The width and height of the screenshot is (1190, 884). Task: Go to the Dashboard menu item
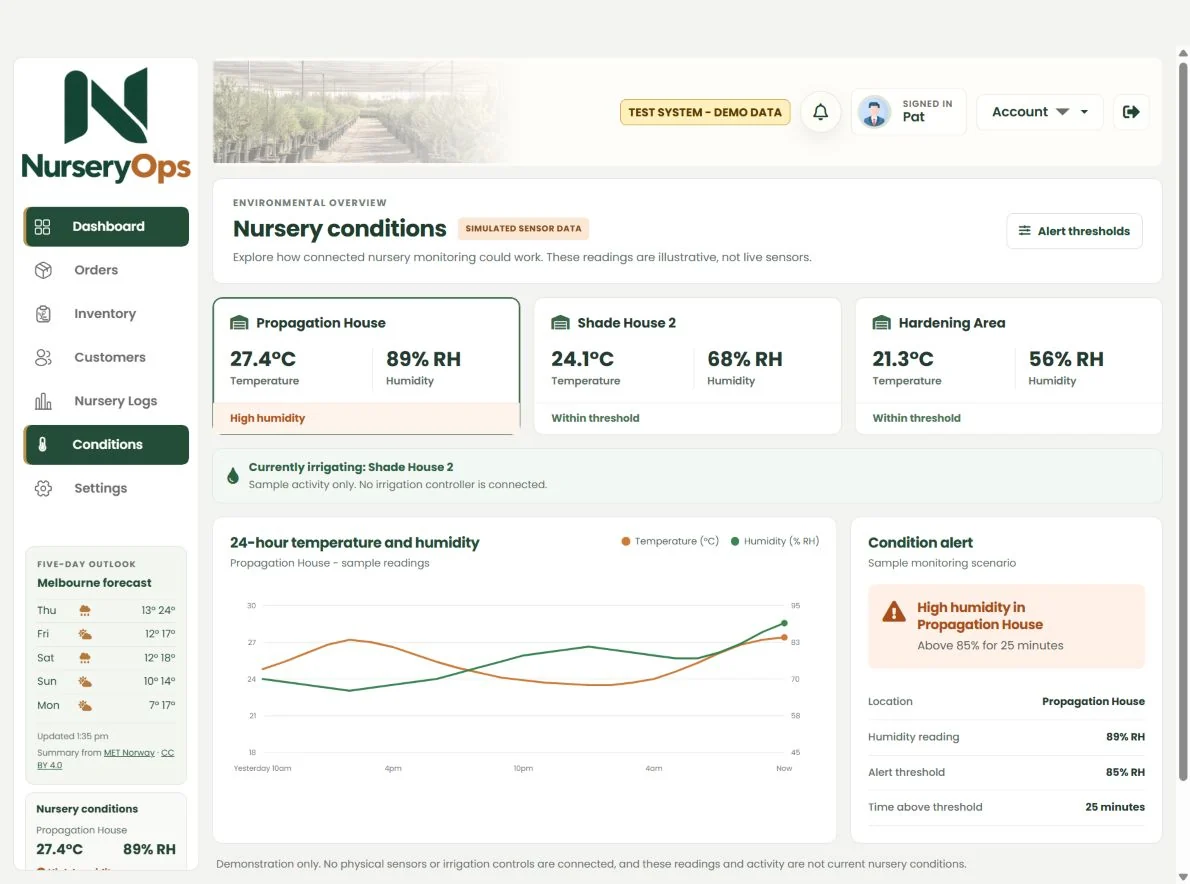106,227
